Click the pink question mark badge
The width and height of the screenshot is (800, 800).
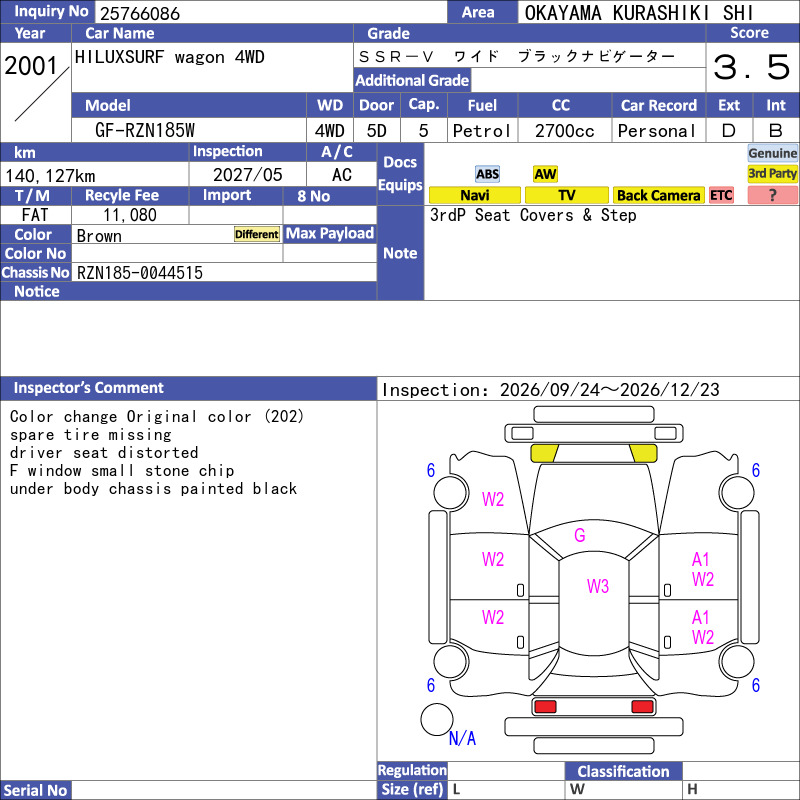(772, 195)
